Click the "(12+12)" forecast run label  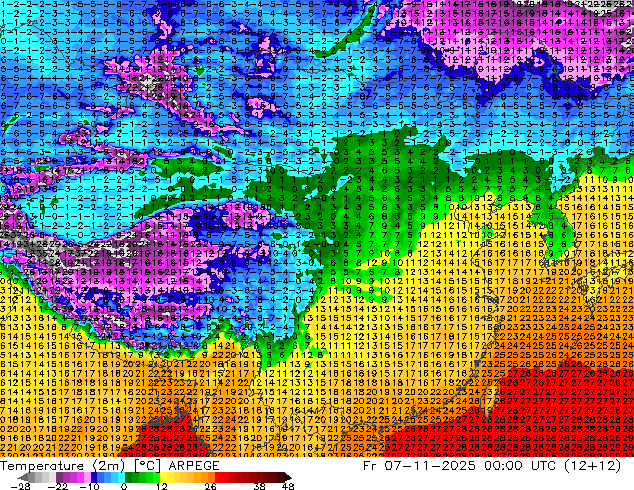pos(593,466)
